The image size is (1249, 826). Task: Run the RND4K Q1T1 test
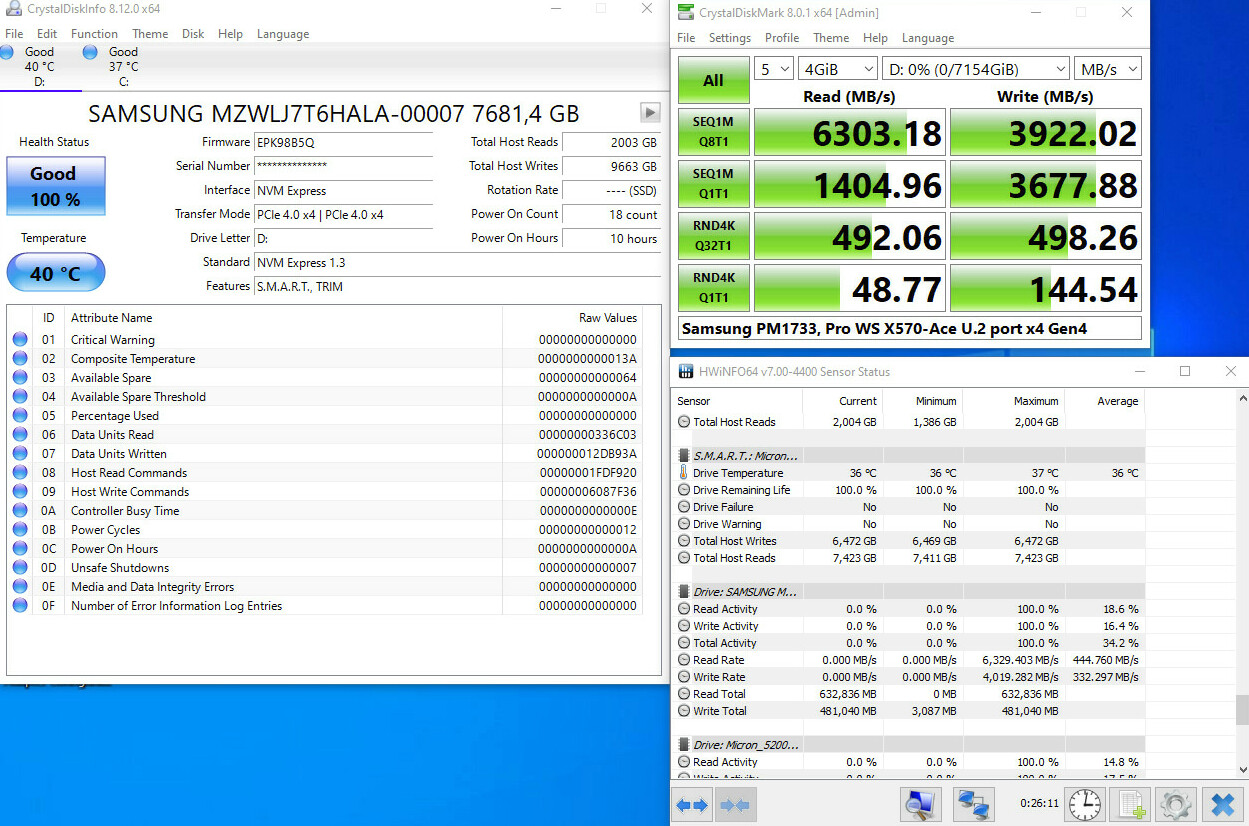(x=713, y=288)
